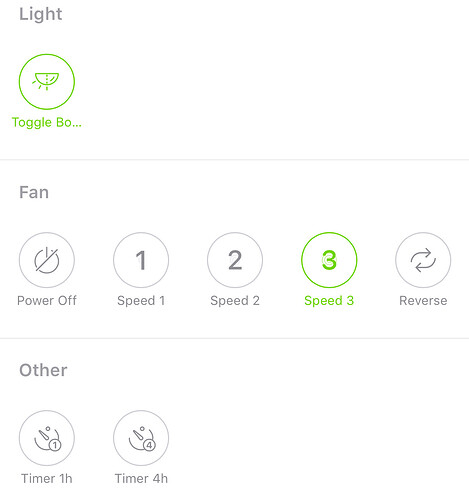469x500 pixels.
Task: Click the green 'Speed 3' label
Action: [329, 301]
